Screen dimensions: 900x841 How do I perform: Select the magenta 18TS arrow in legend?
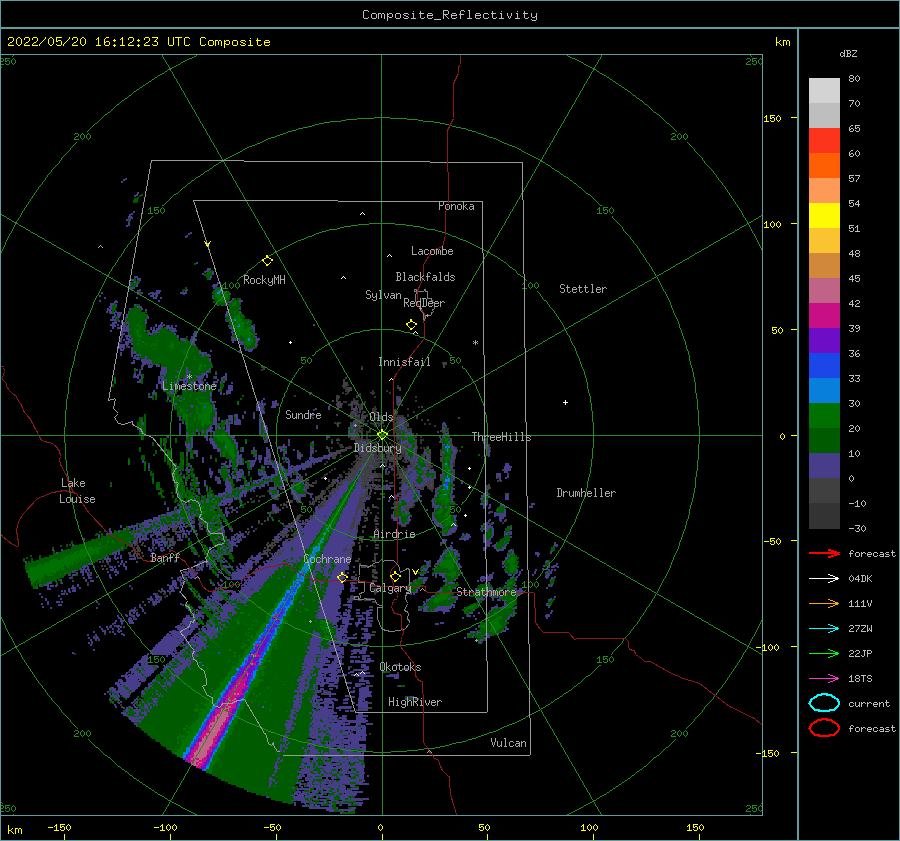pyautogui.click(x=824, y=679)
